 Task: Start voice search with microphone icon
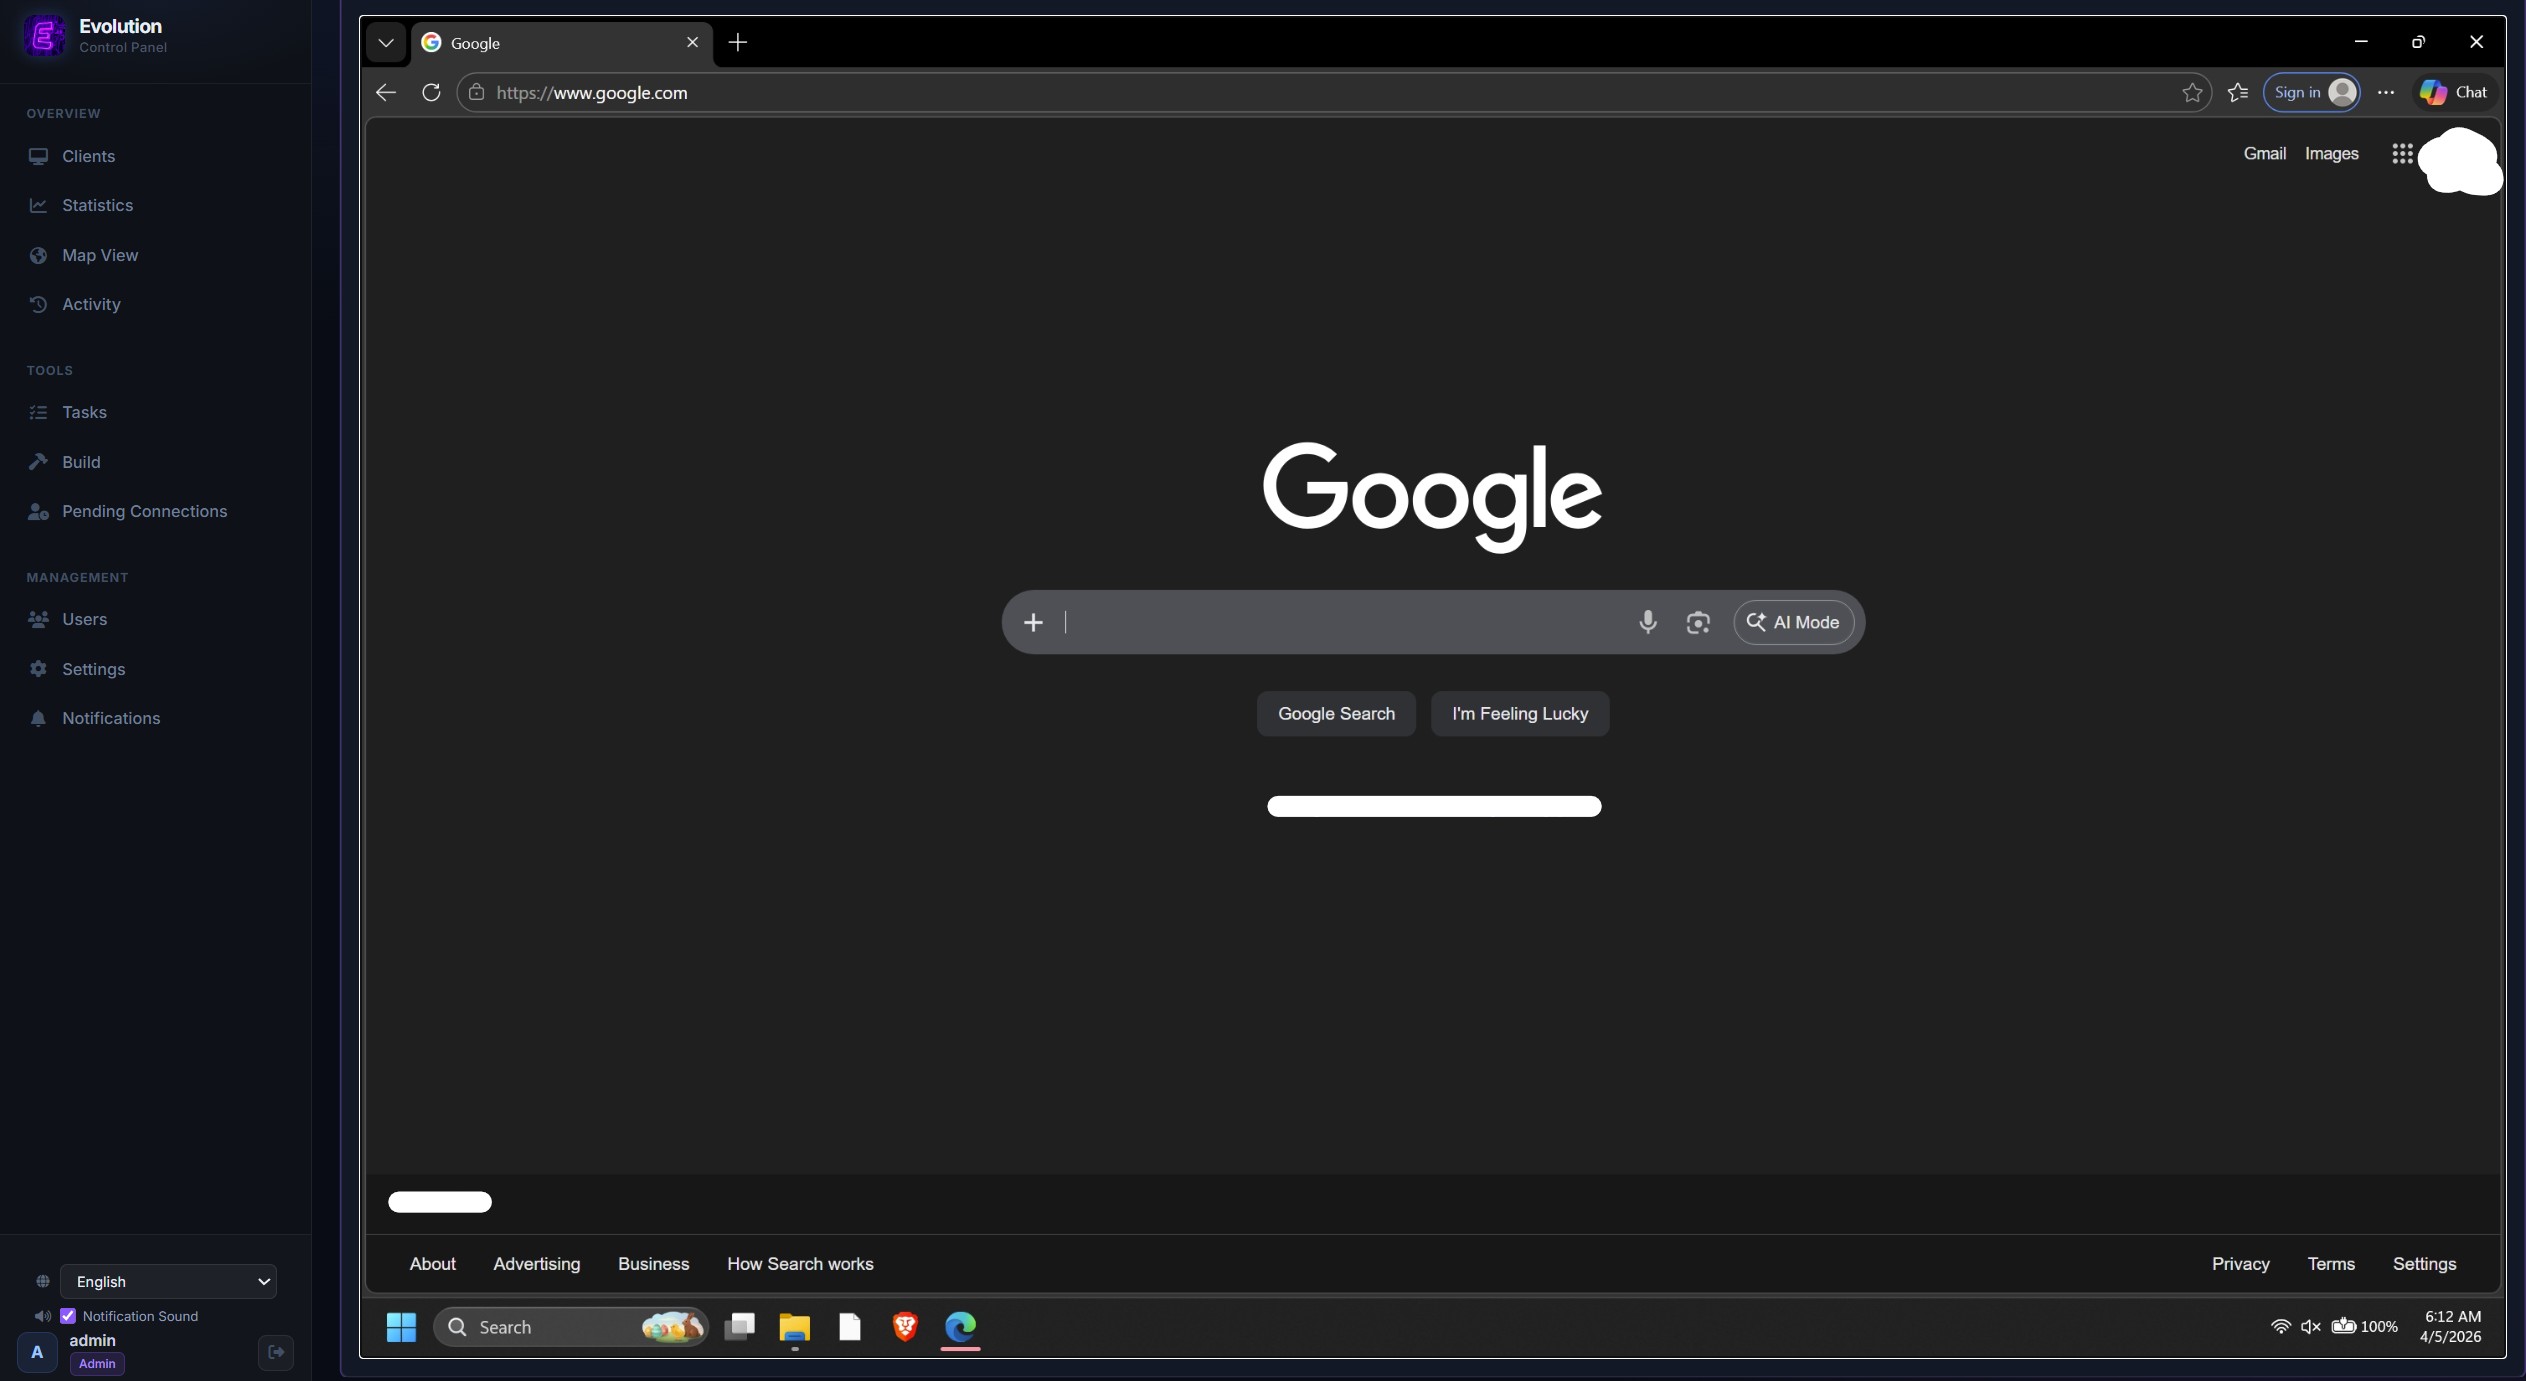(x=1648, y=622)
